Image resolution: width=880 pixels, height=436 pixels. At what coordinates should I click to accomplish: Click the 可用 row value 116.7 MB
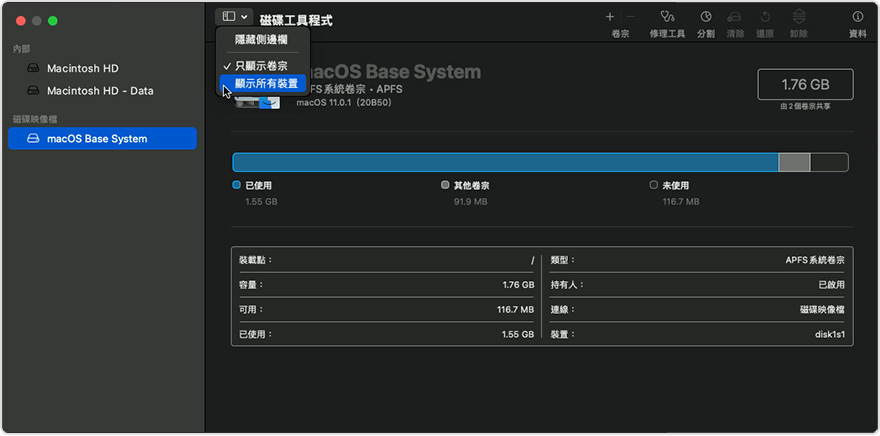point(515,310)
